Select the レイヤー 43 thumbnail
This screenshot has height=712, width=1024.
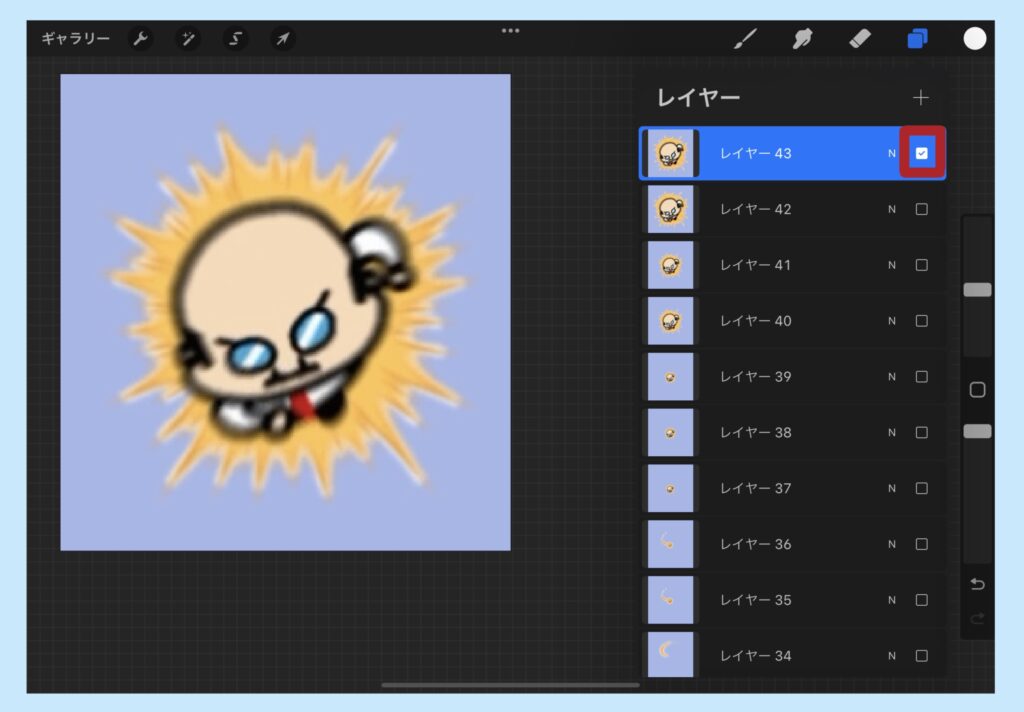[x=670, y=154]
